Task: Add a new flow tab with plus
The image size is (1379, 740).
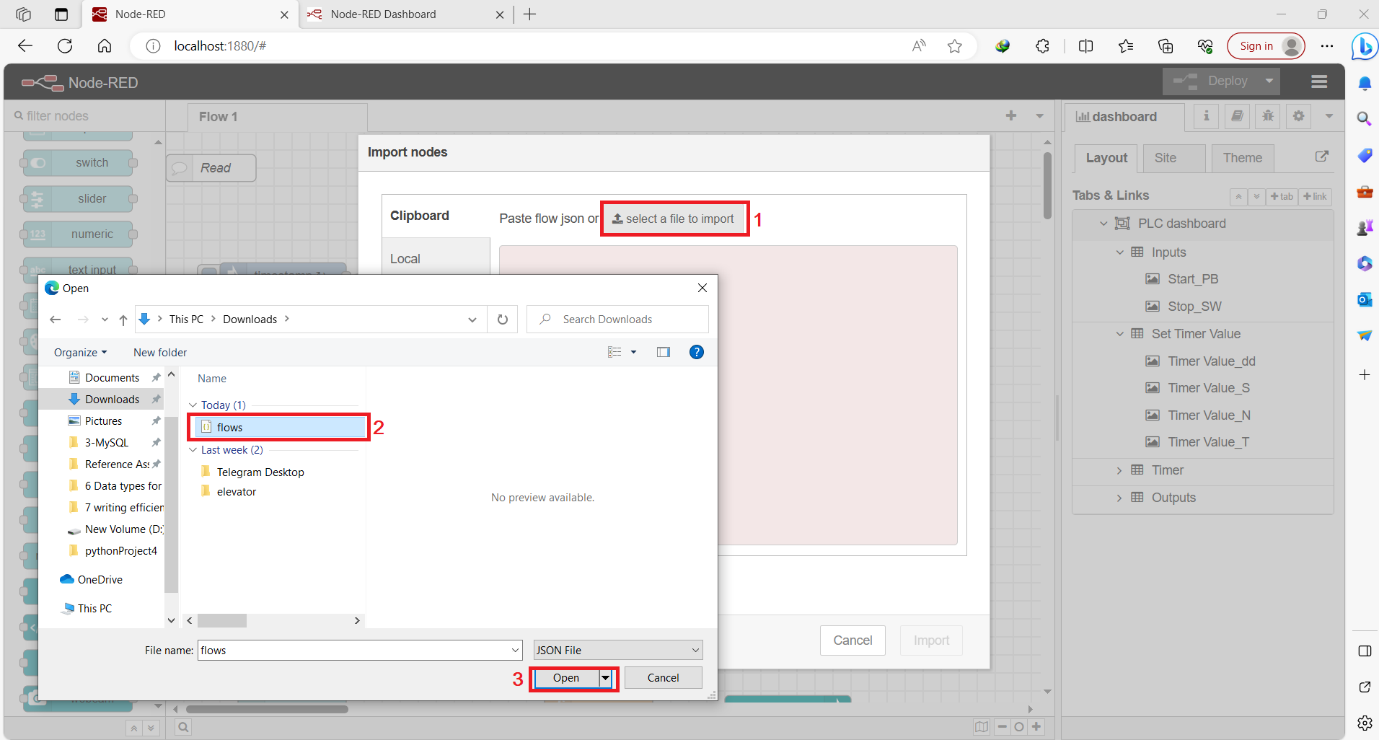Action: pos(1011,116)
